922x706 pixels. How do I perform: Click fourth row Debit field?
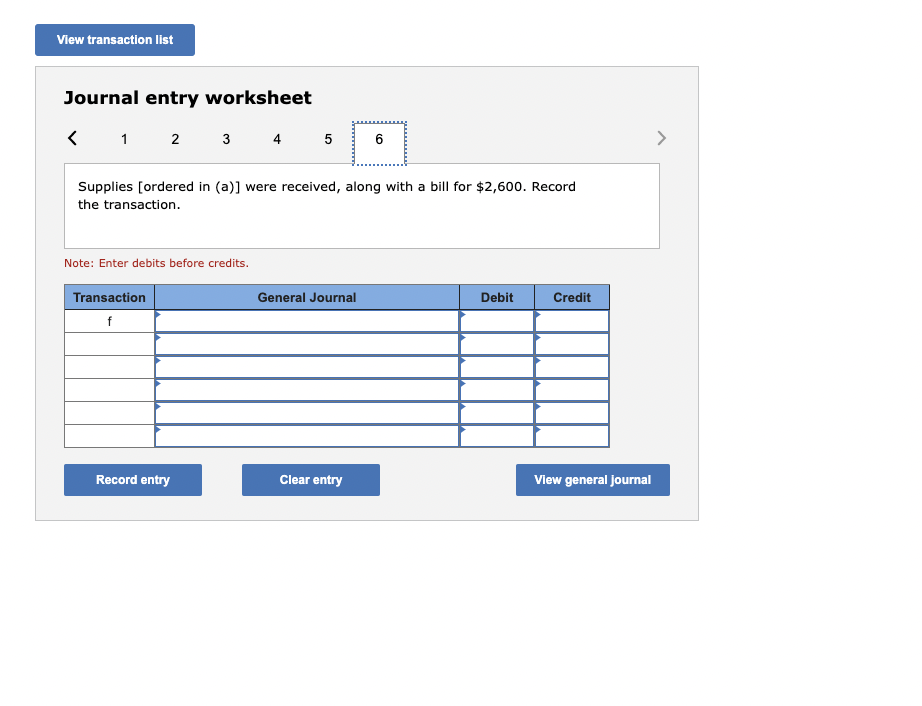497,390
